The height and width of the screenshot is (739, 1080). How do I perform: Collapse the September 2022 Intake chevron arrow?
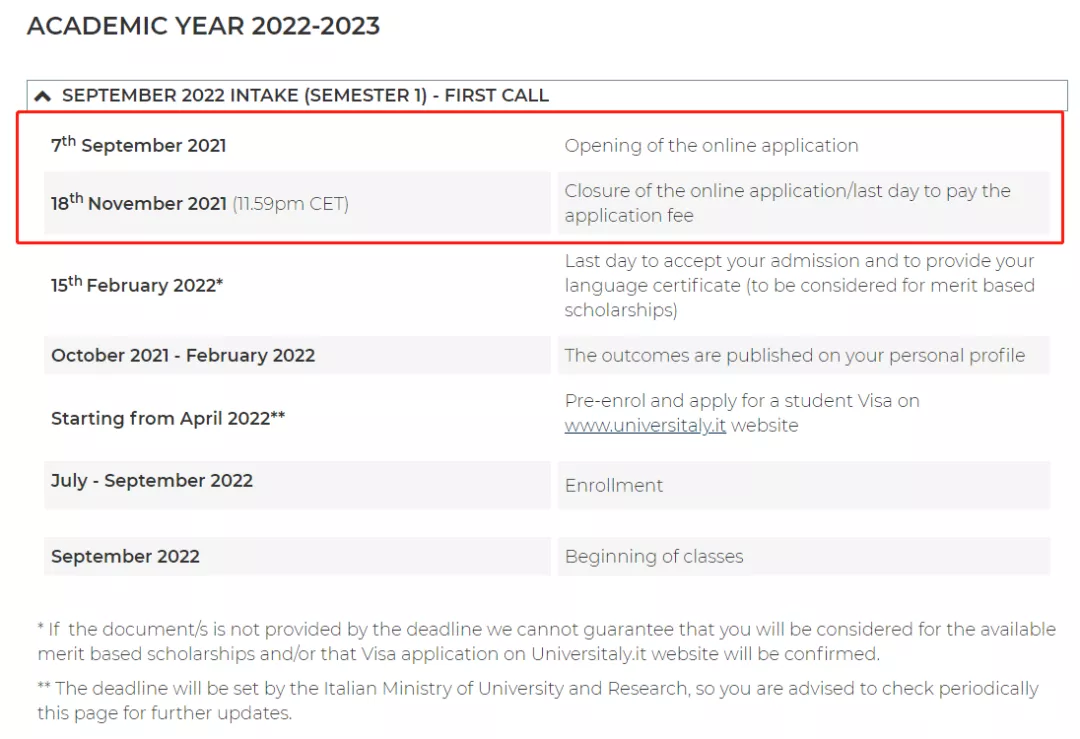click(42, 96)
